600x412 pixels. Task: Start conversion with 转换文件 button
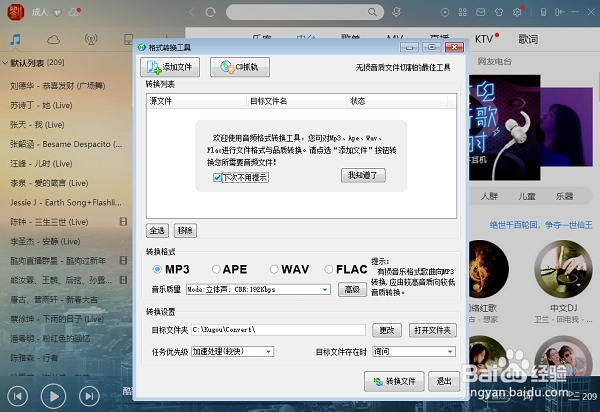[x=394, y=381]
